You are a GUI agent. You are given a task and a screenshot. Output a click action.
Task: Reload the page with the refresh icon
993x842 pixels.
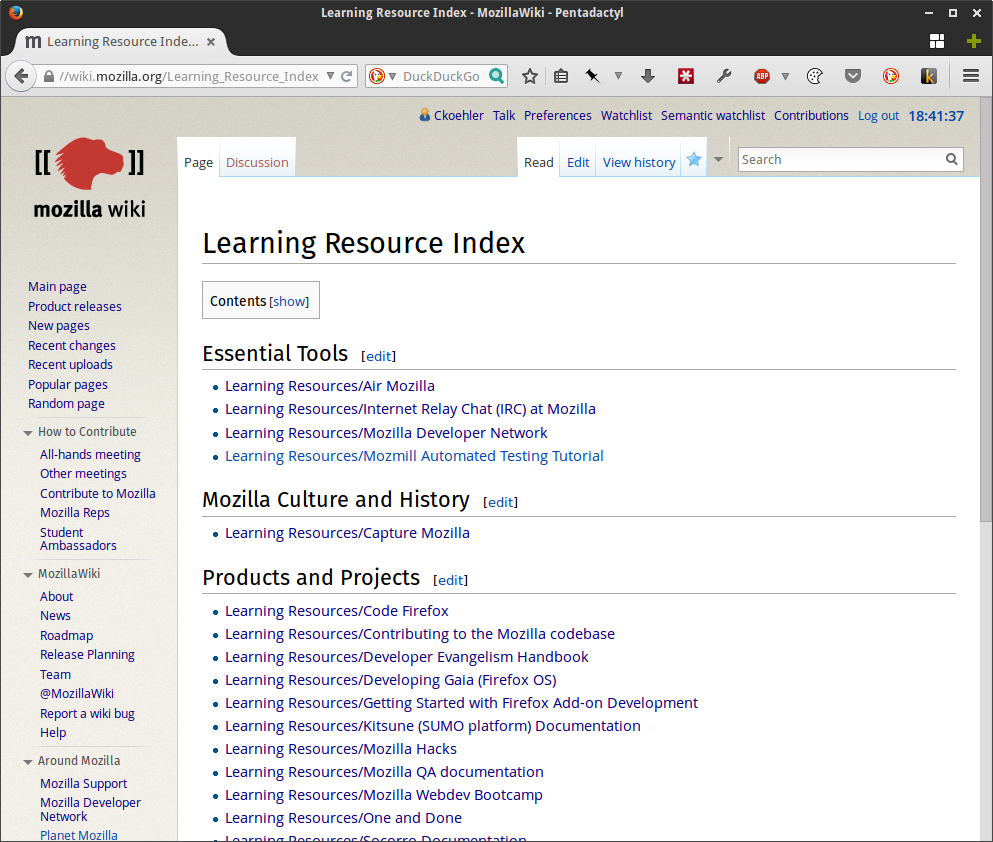(x=346, y=77)
